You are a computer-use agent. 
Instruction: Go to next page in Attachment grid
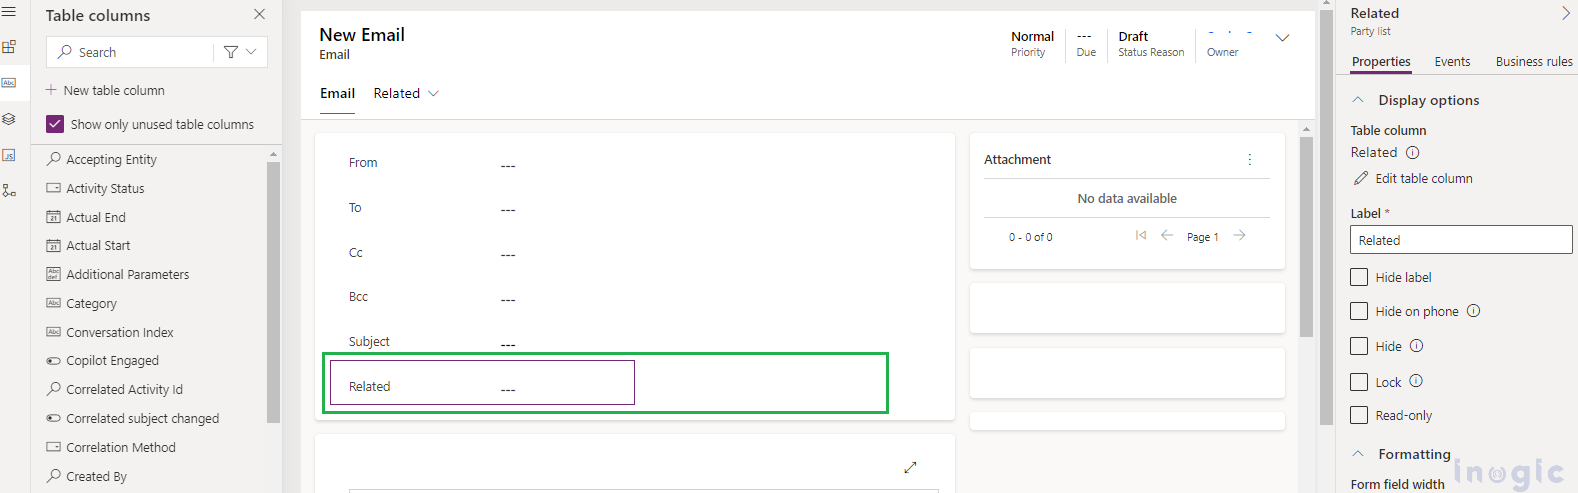tap(1240, 236)
